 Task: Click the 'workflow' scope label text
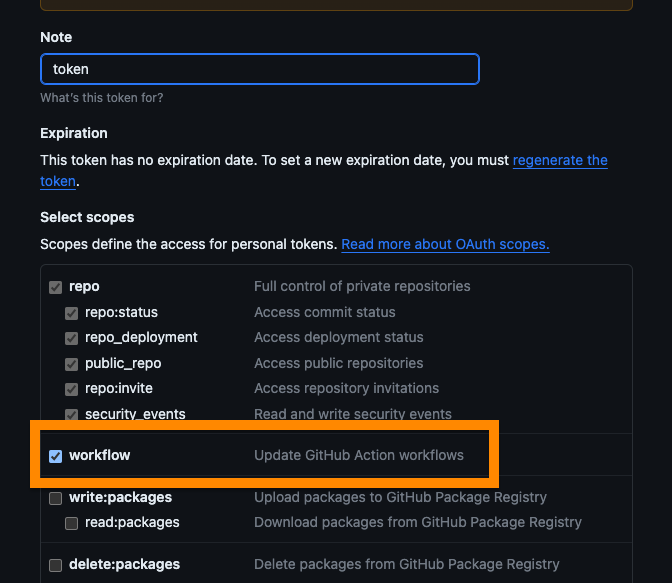99,455
